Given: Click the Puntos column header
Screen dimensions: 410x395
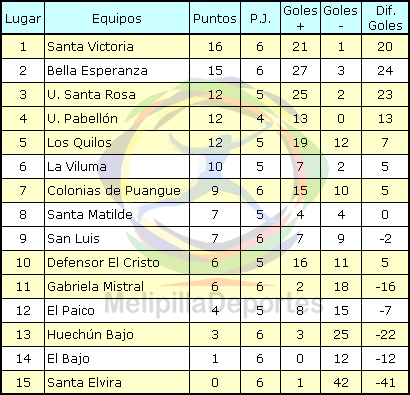Looking at the screenshot, I should (215, 18).
